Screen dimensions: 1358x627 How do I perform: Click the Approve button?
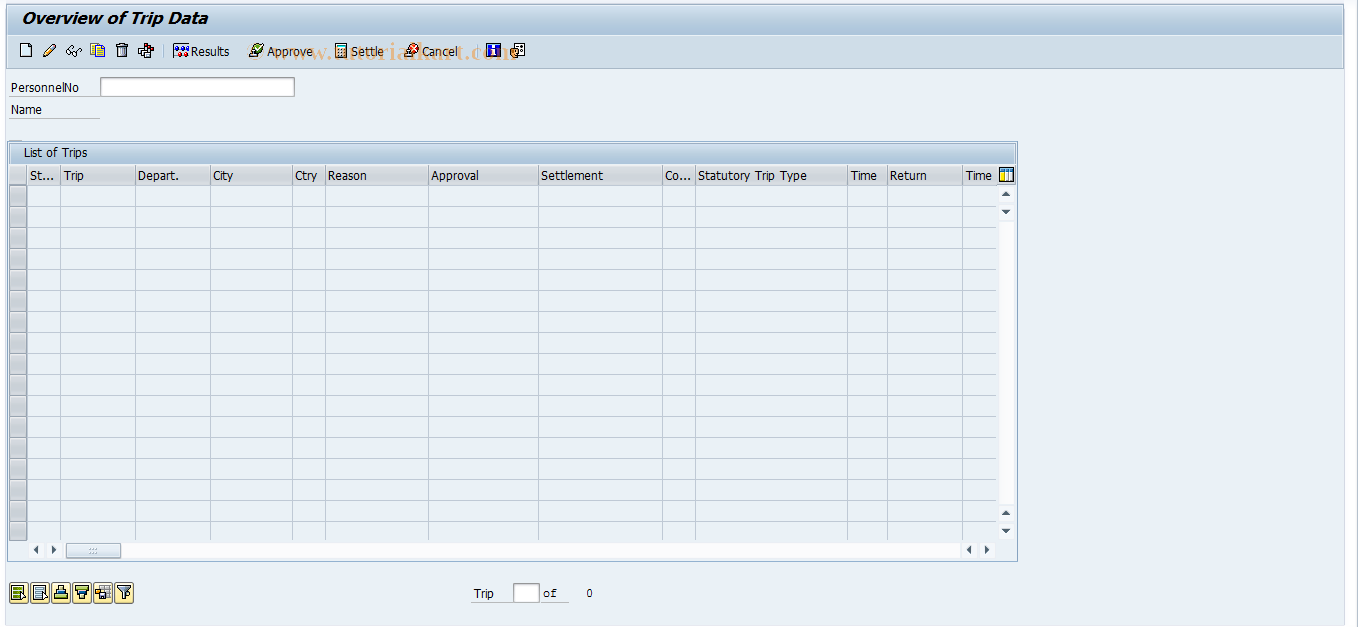(281, 51)
